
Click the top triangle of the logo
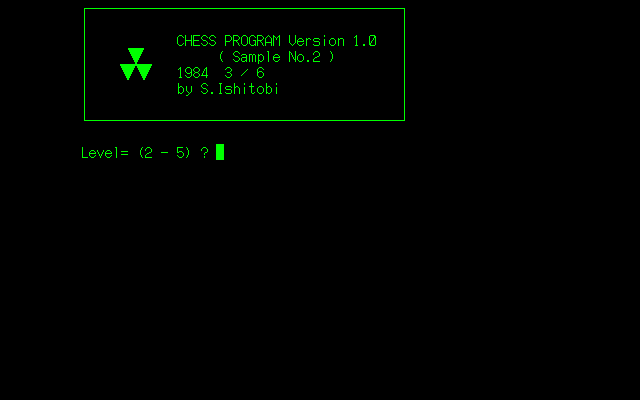pos(136,56)
